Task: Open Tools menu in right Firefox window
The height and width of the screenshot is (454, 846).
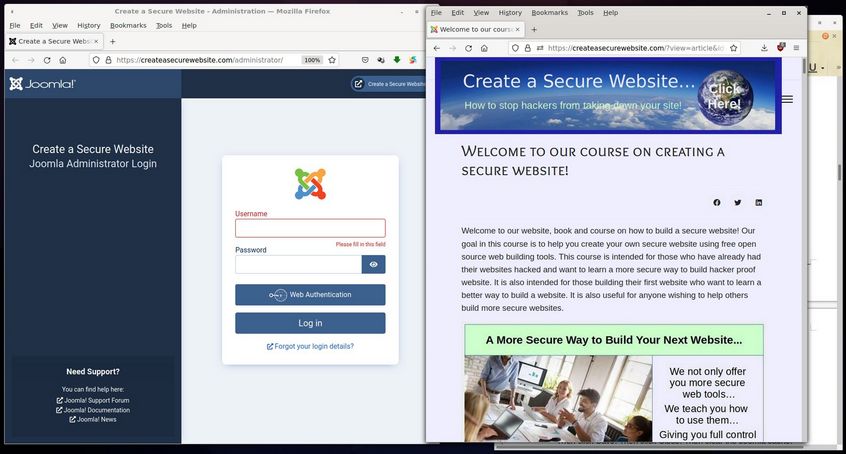Action: pos(585,13)
